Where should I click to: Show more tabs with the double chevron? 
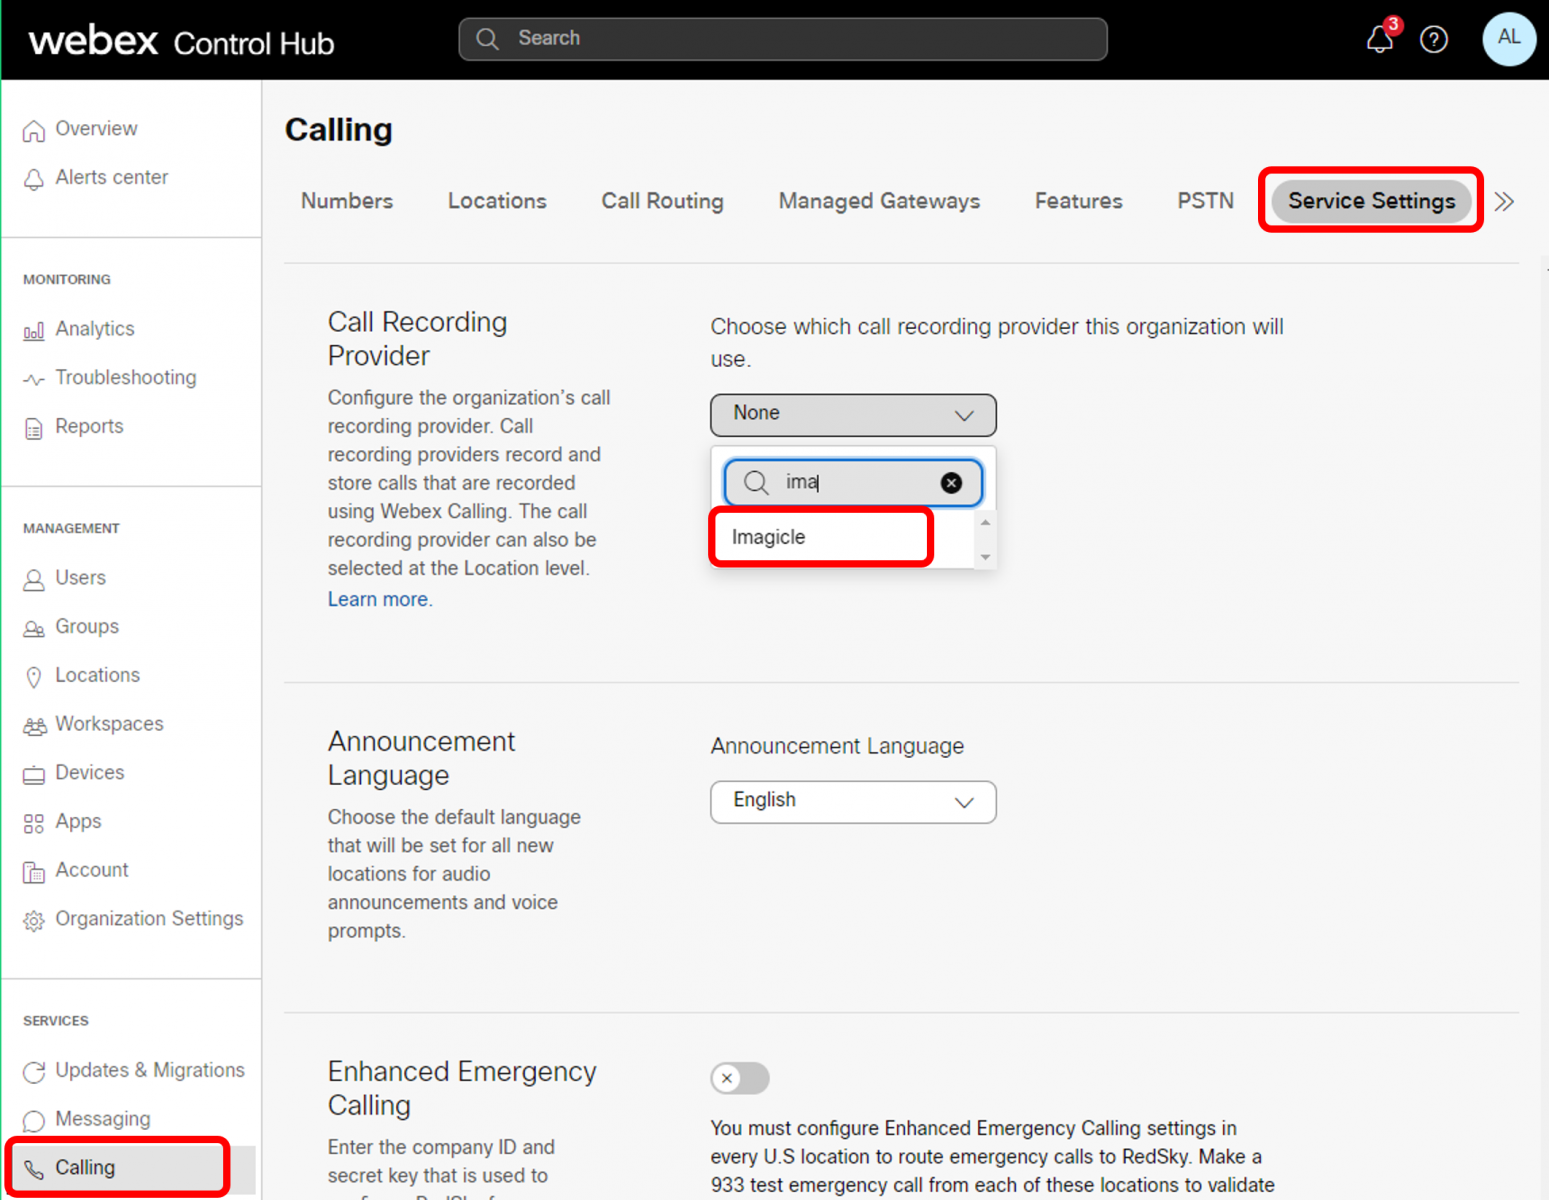pyautogui.click(x=1504, y=202)
